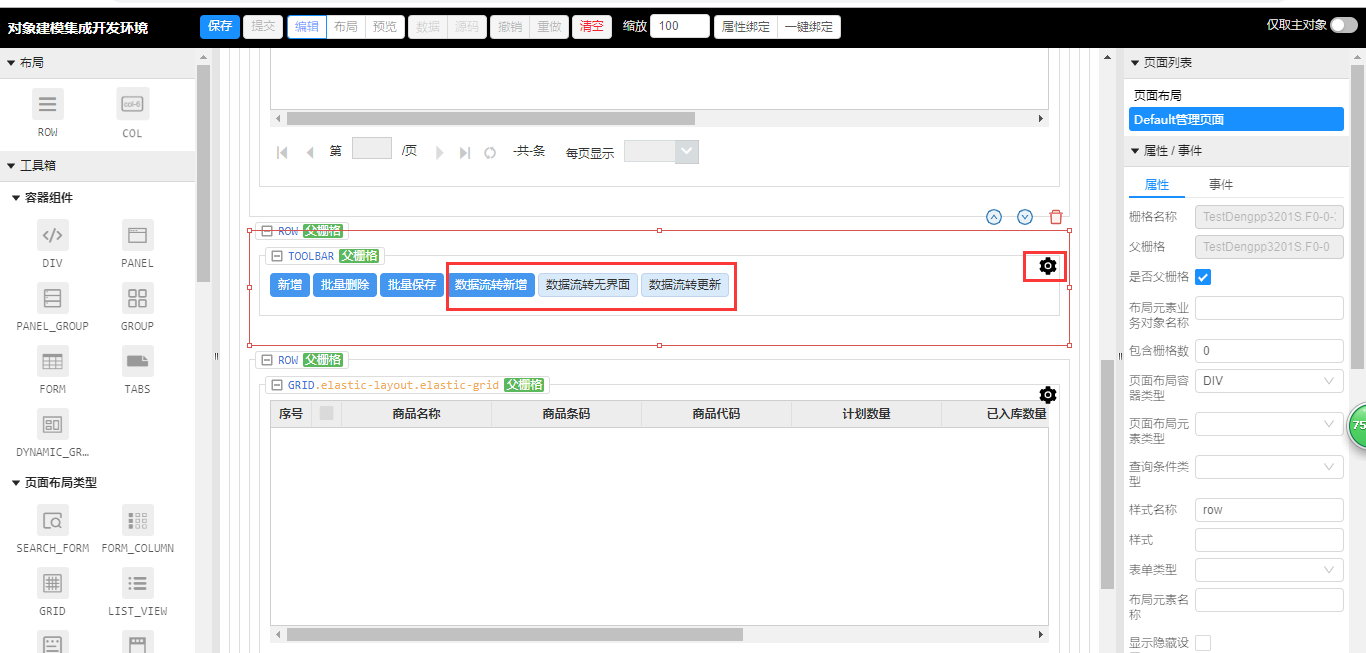Toggle the 仅取主对象 switch
The image size is (1366, 653).
click(x=1343, y=25)
